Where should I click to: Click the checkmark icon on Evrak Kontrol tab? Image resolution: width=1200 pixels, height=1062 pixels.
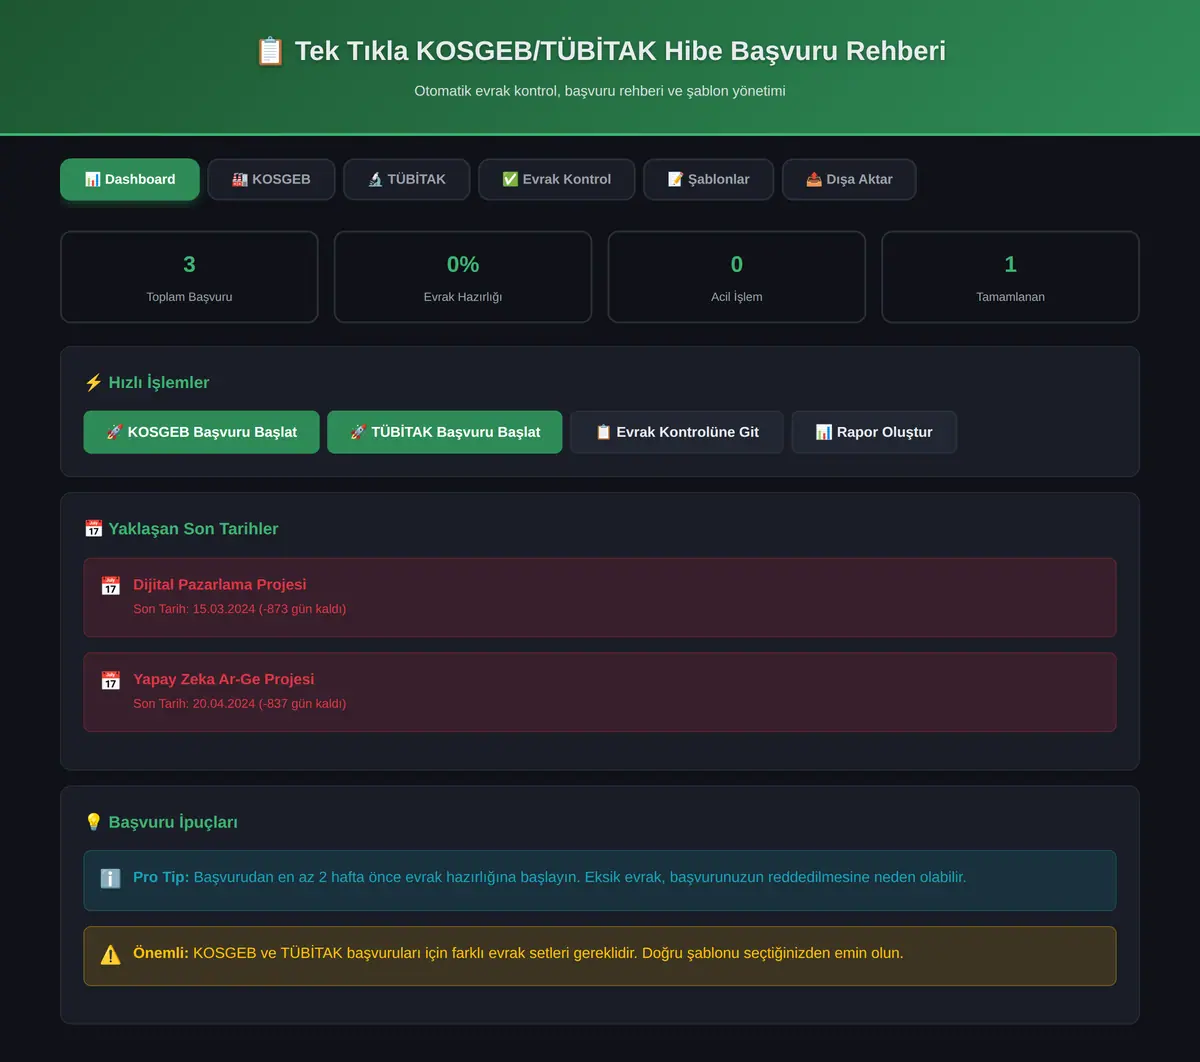pos(510,179)
